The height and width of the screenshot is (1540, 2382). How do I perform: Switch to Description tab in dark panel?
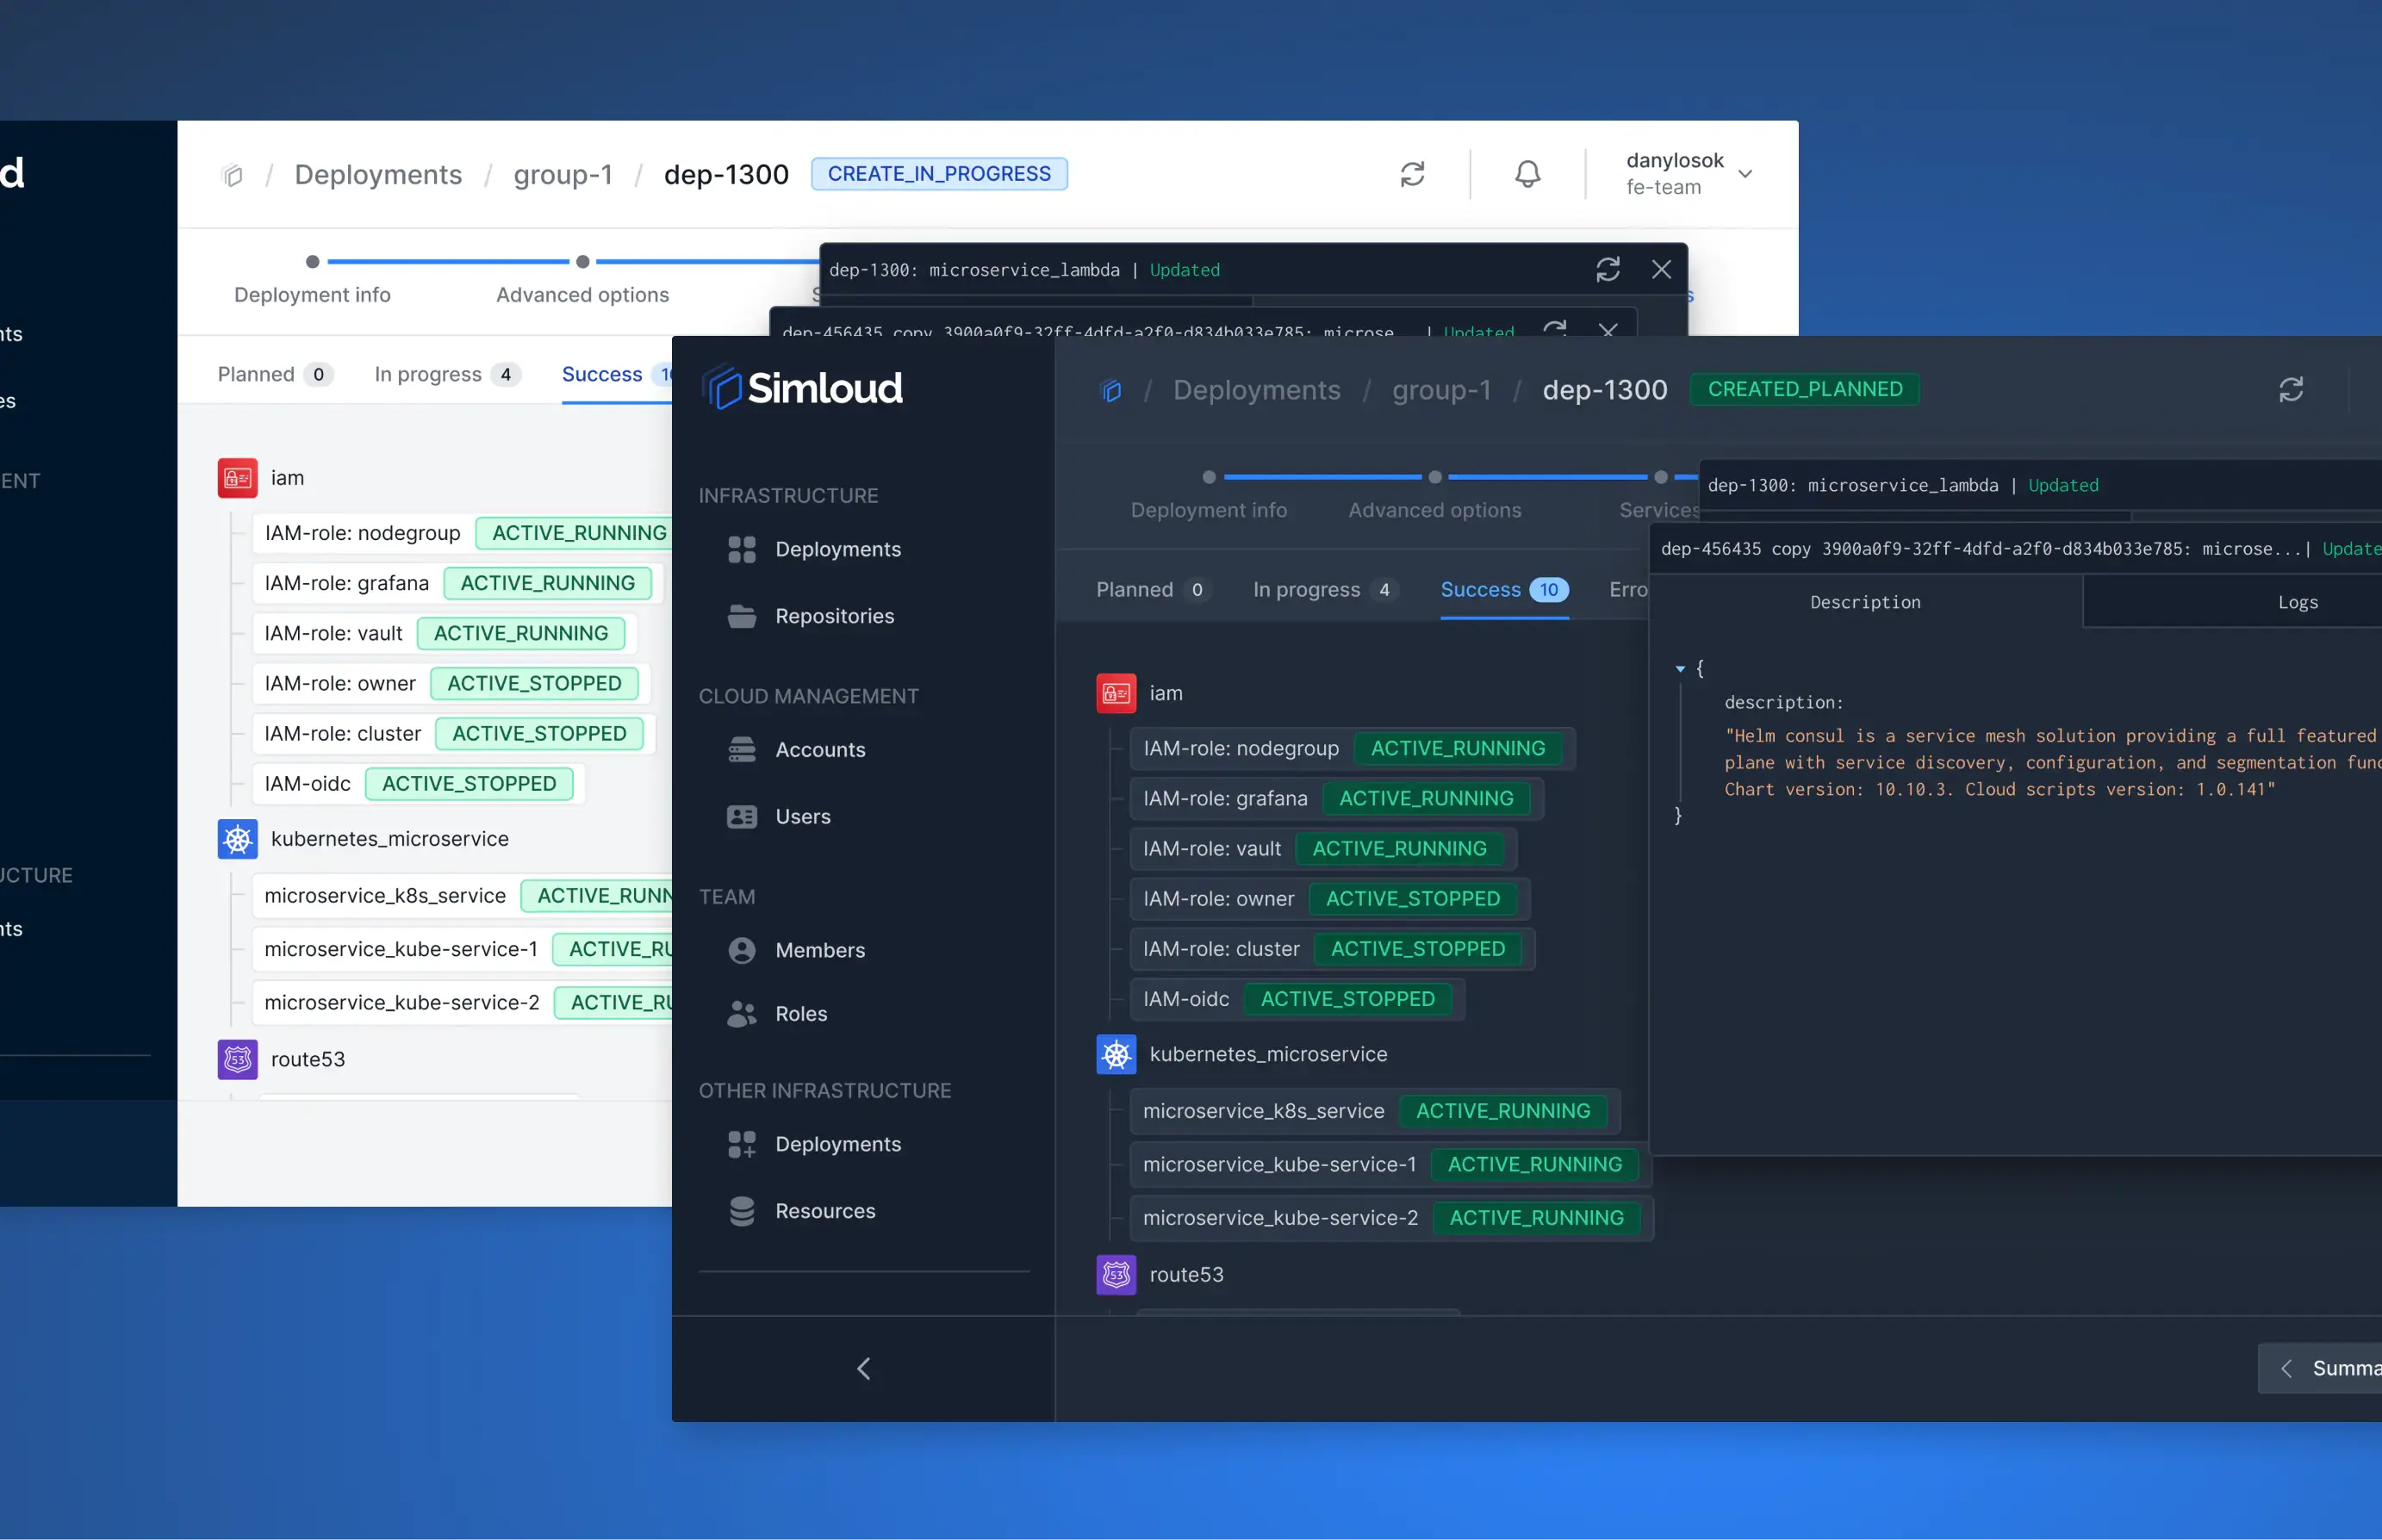pos(1865,602)
